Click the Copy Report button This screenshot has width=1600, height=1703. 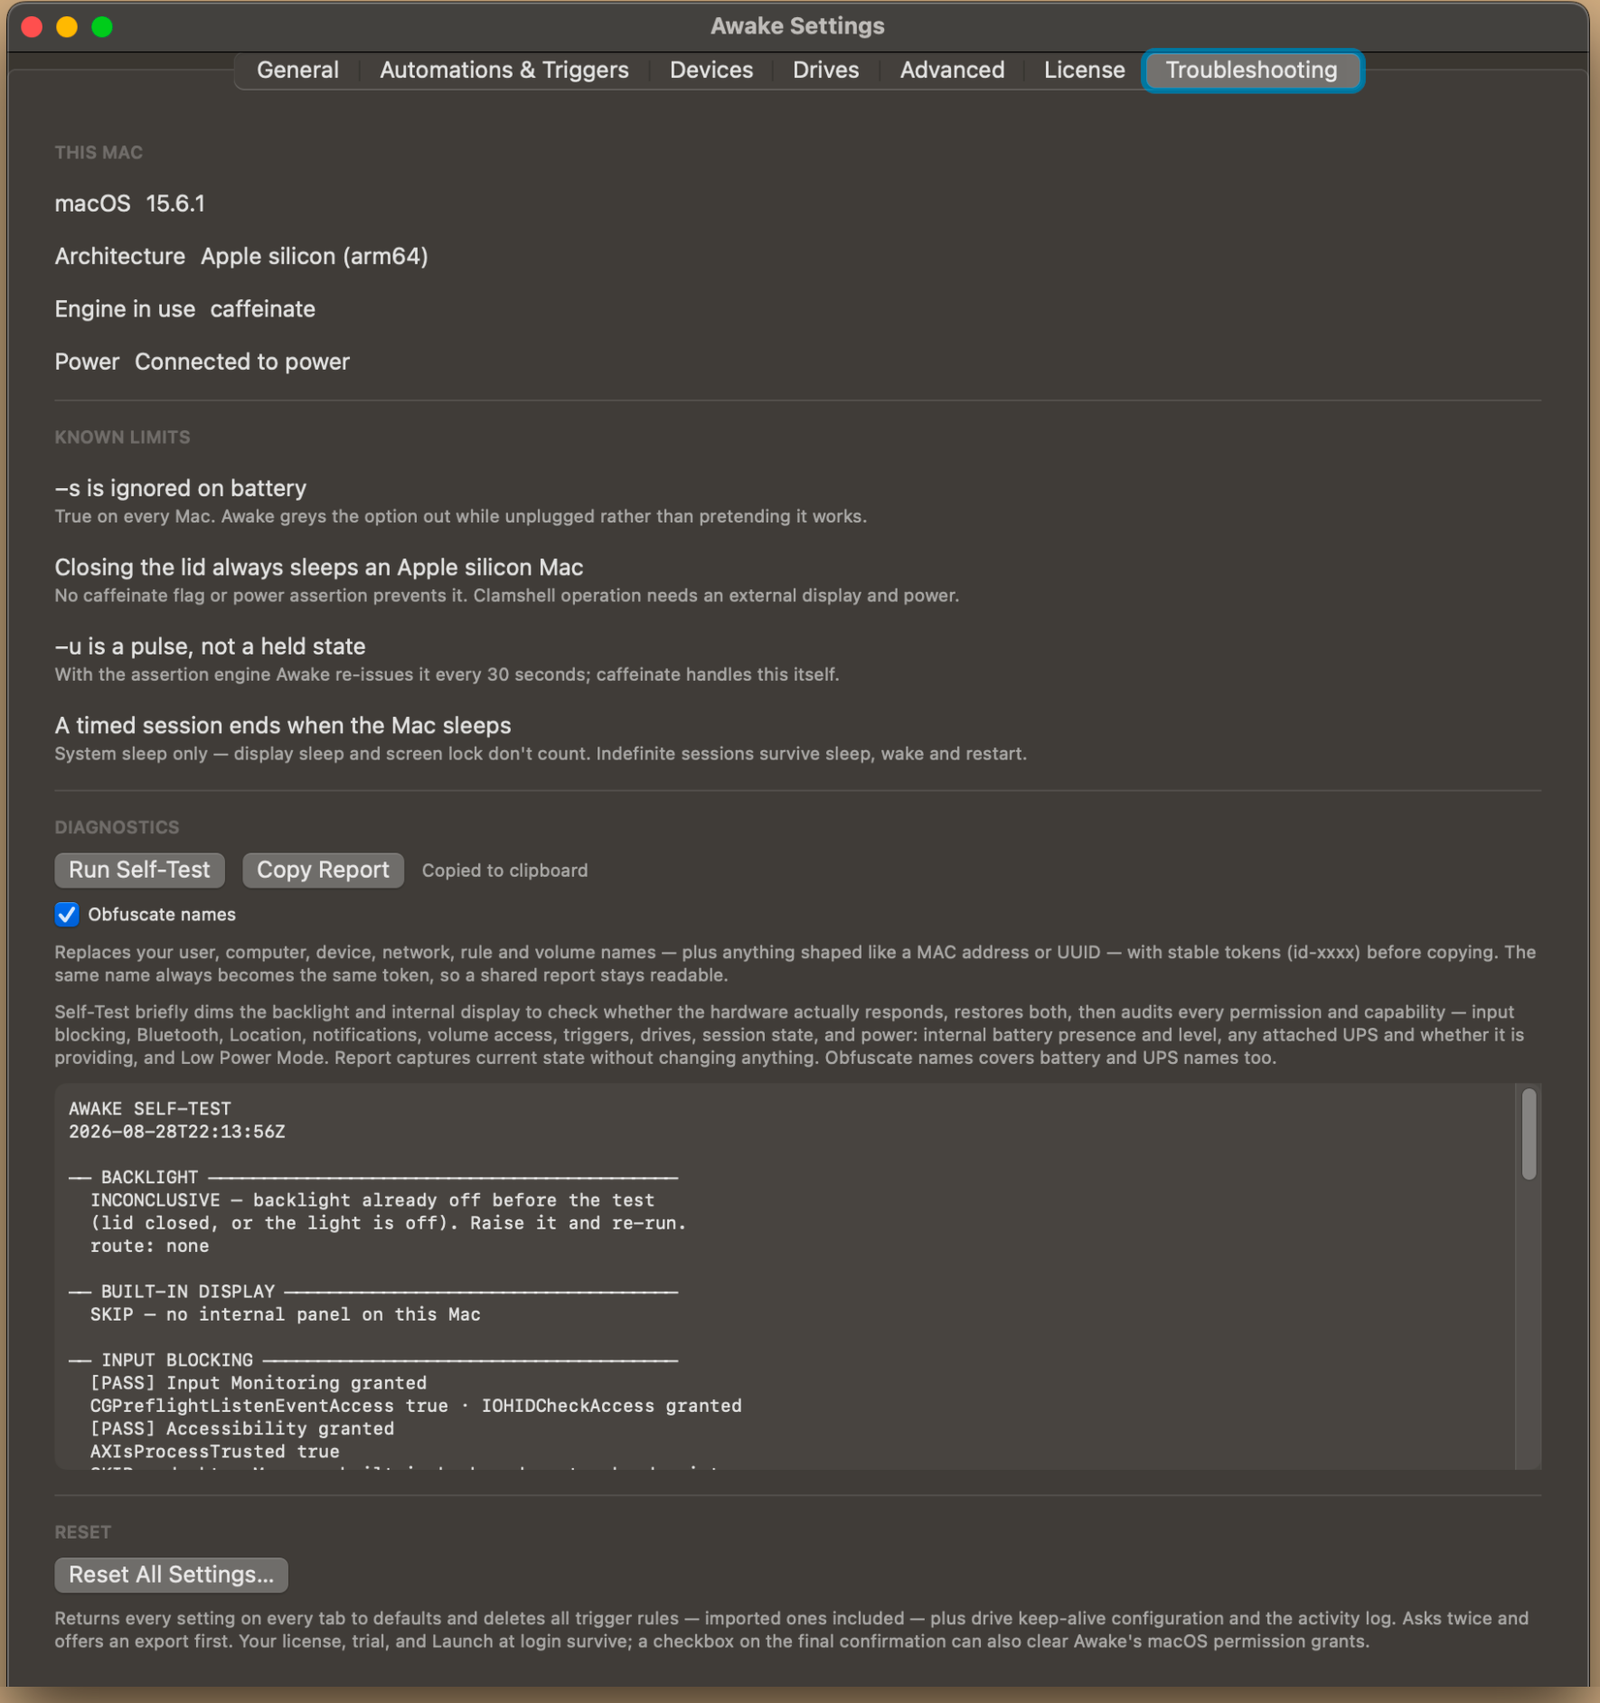pyautogui.click(x=323, y=870)
